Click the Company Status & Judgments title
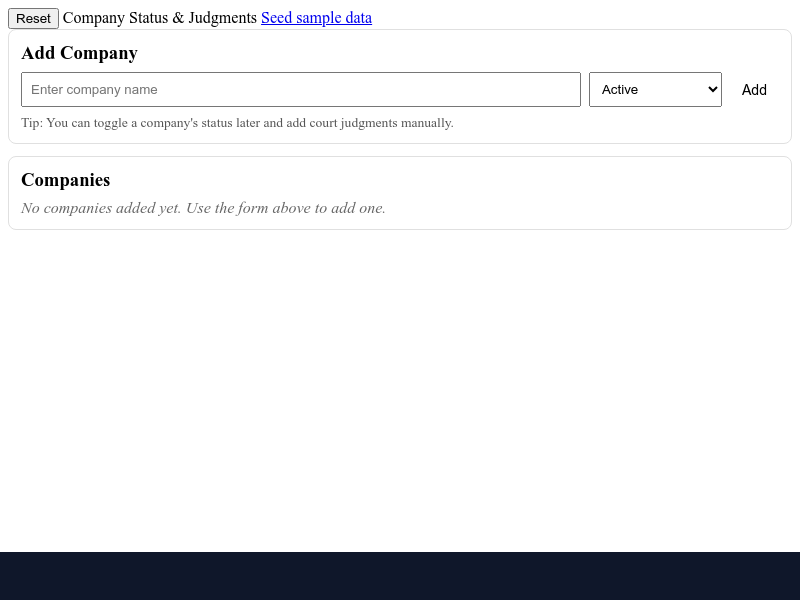 [160, 18]
